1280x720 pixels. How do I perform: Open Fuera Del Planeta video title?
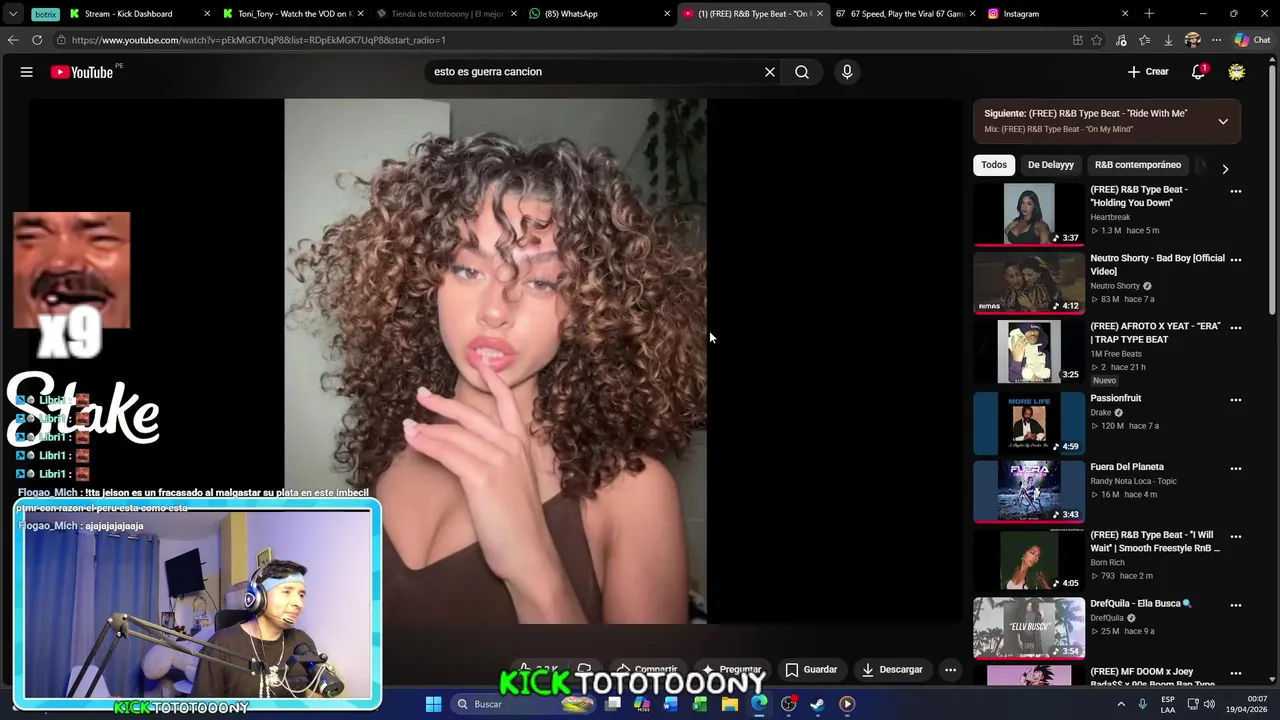click(x=1127, y=467)
